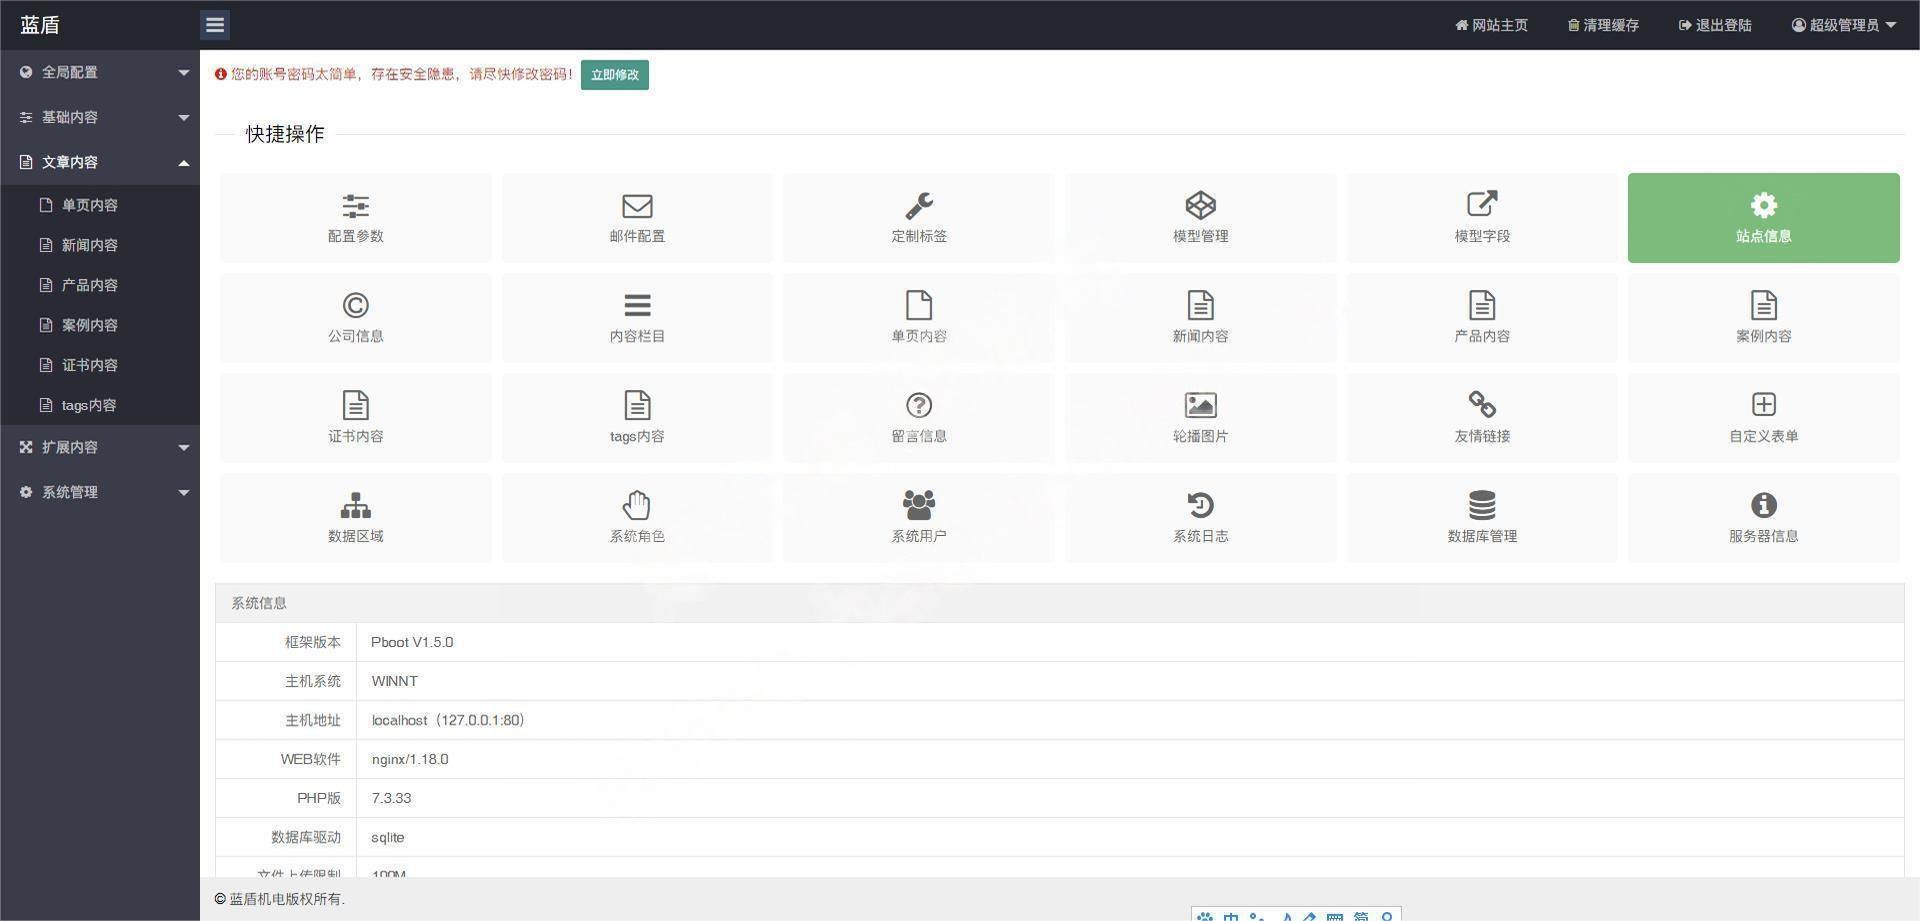Open 案例内容 tile in quick actions
This screenshot has height=921, width=1920.
1764,318
